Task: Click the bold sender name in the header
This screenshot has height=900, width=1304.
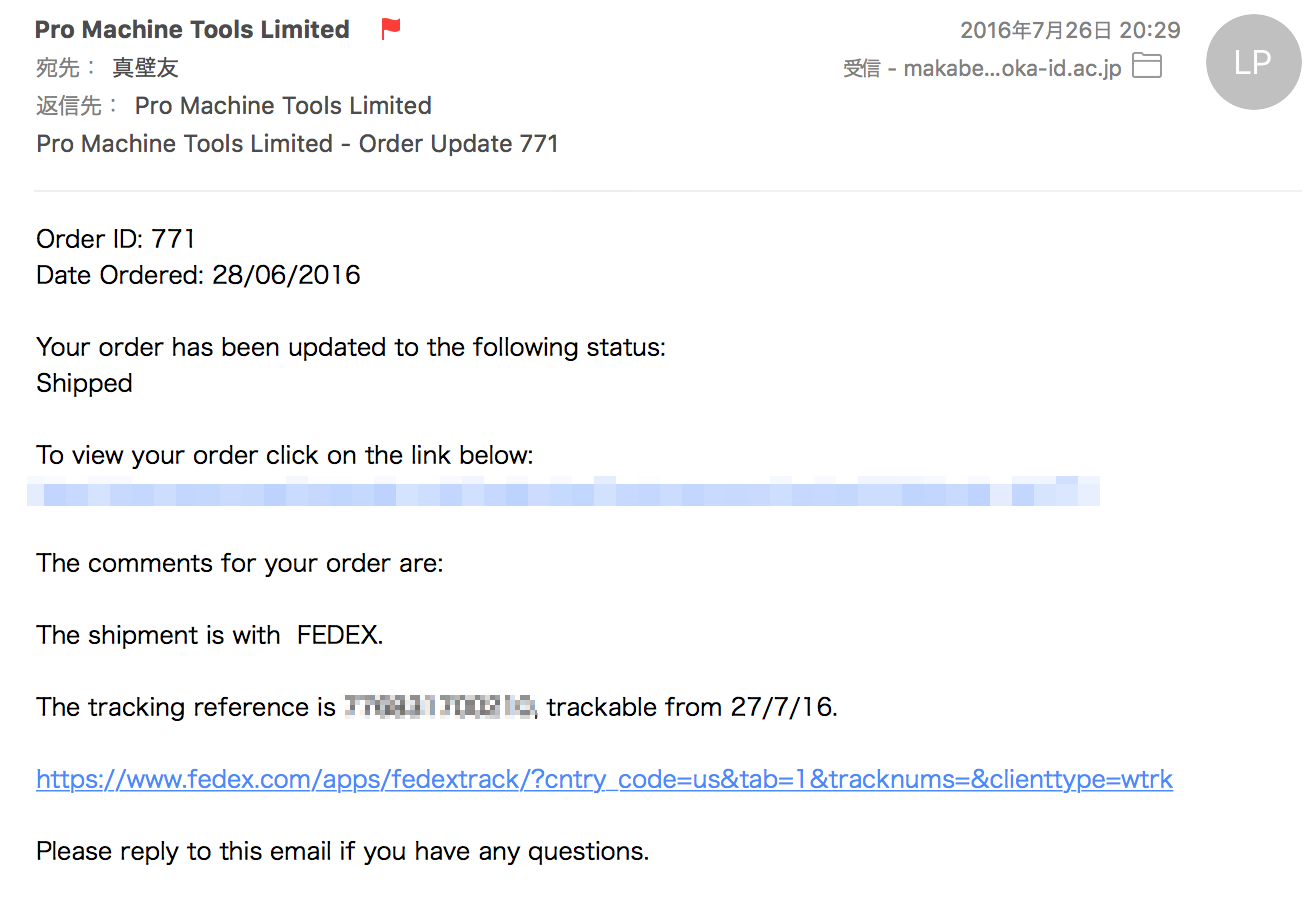Action: coord(192,30)
